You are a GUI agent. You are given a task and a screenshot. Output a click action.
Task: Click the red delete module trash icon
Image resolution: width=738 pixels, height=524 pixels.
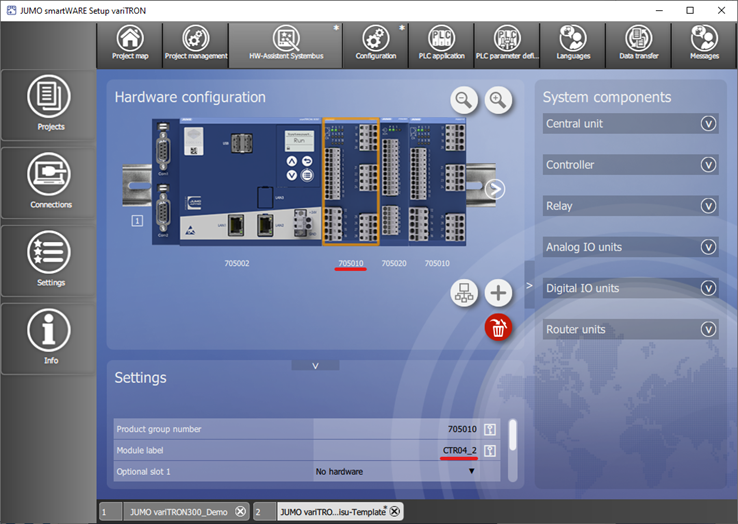click(497, 326)
